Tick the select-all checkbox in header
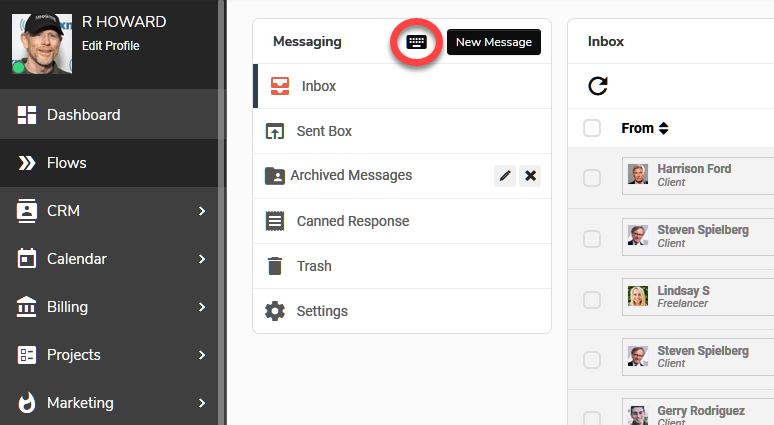774x425 pixels. pos(592,128)
